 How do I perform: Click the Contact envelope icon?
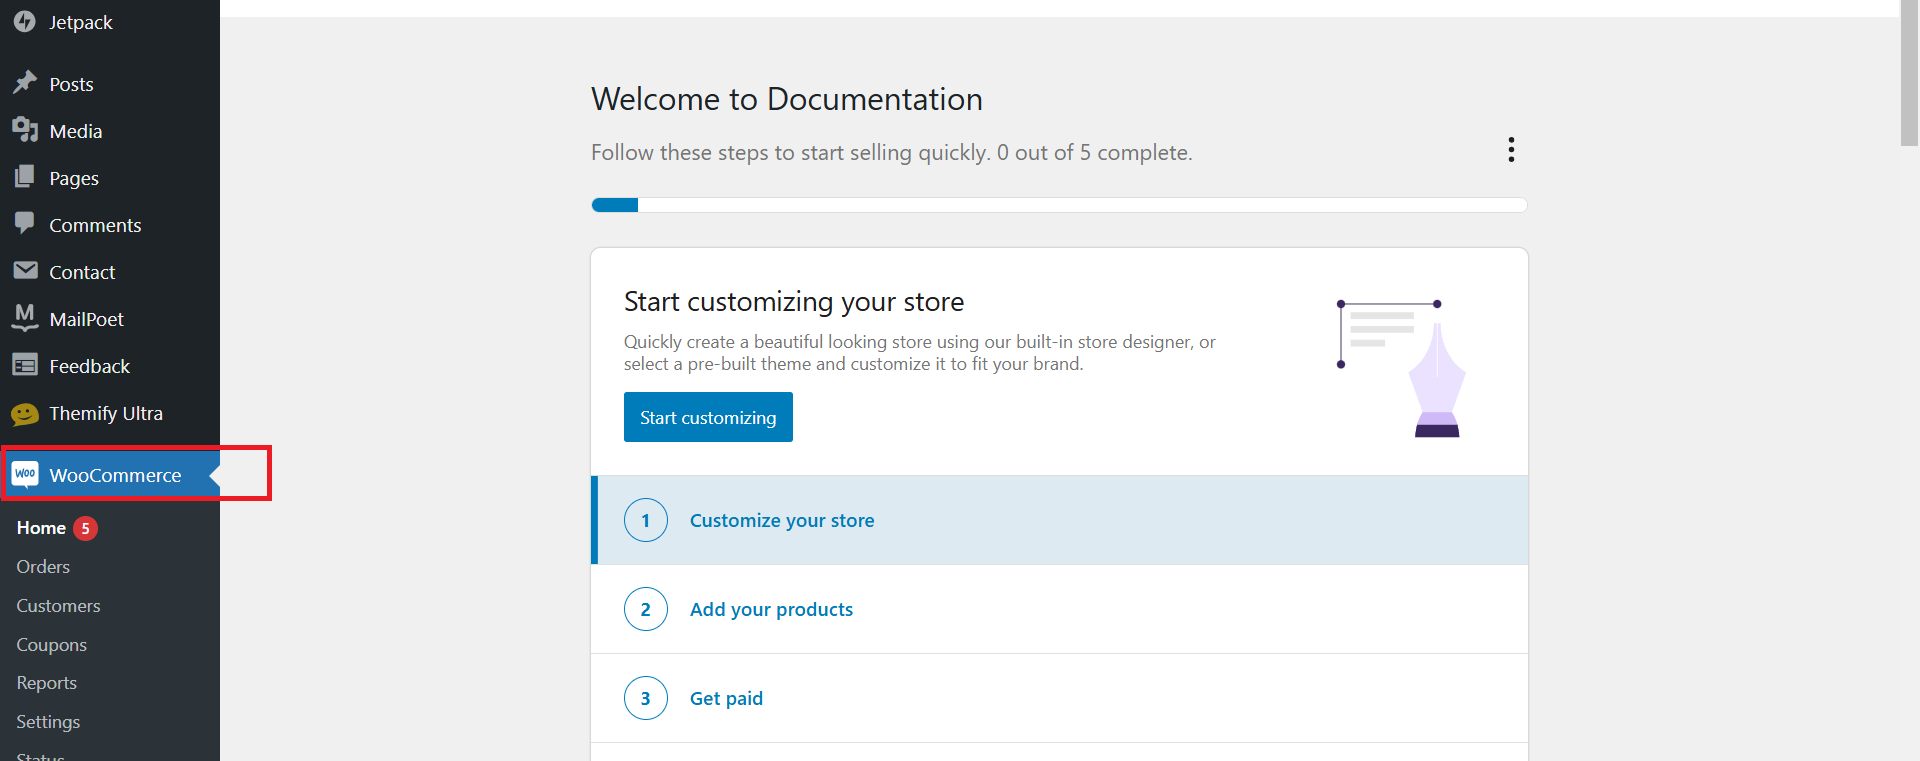25,271
